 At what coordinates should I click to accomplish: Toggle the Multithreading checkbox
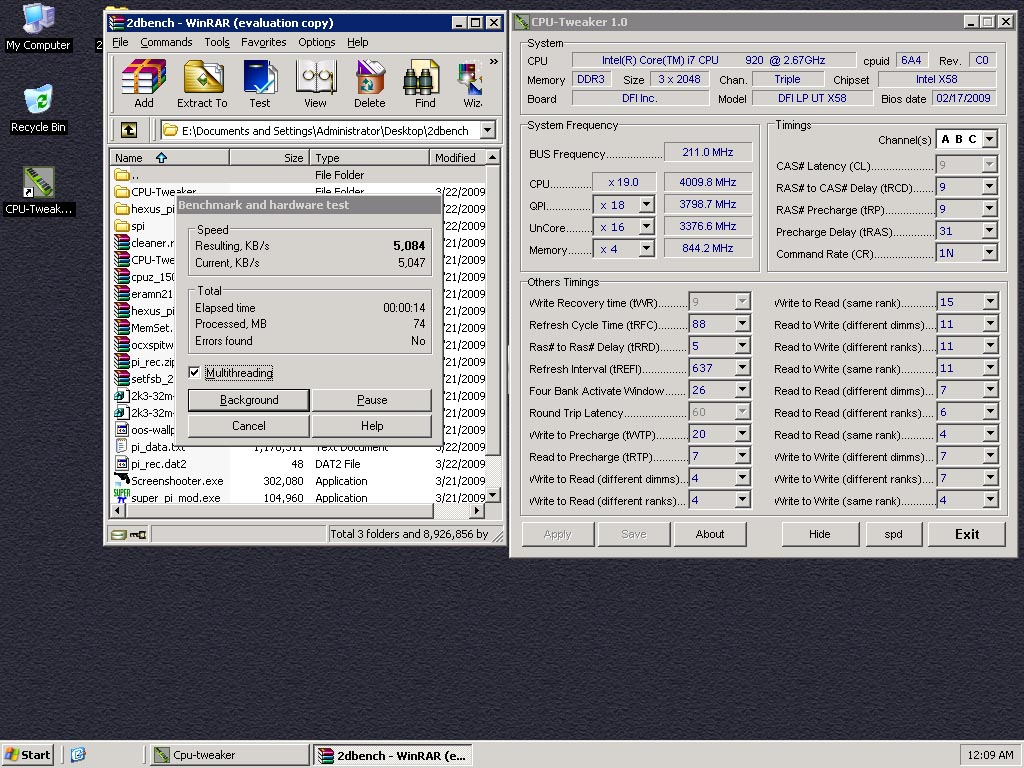click(194, 372)
